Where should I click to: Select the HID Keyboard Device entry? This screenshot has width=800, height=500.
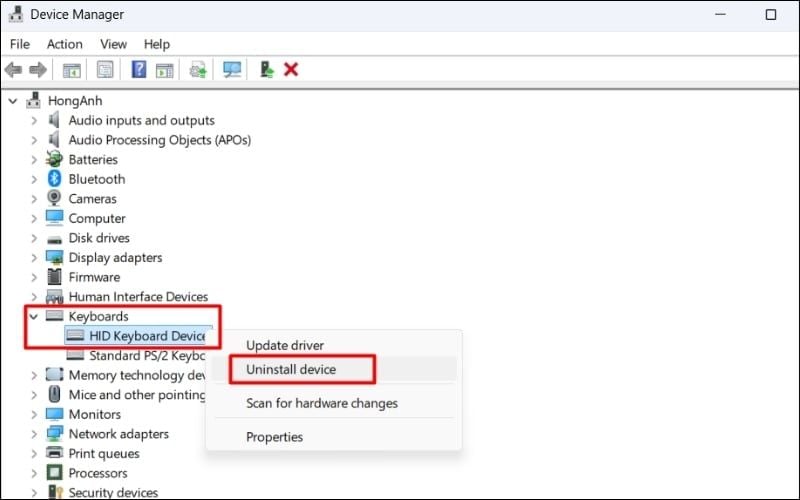(x=138, y=336)
